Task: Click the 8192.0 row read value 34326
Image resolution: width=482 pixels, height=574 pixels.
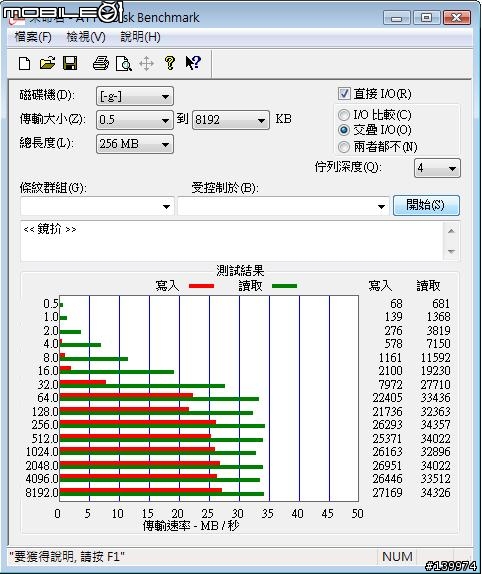Action: pos(435,493)
